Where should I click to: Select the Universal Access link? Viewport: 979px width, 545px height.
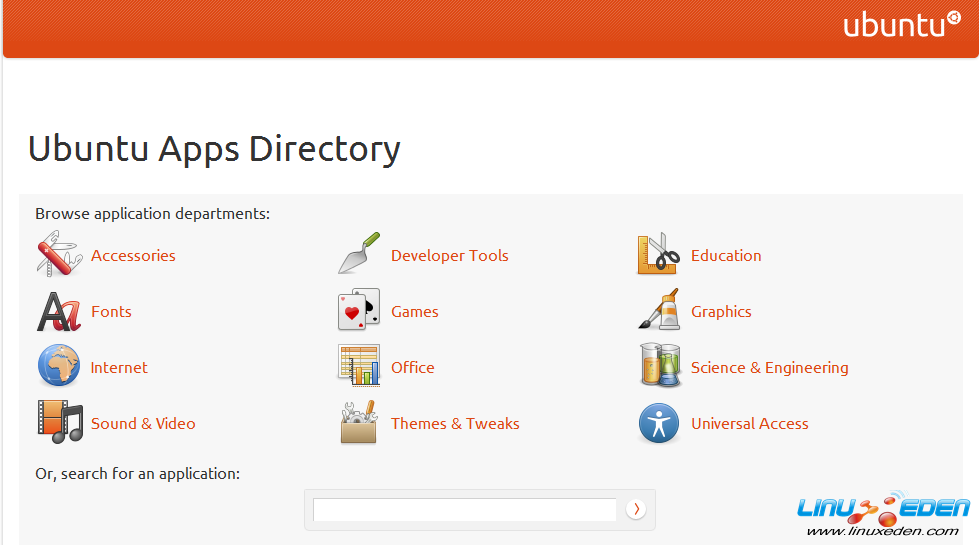pyautogui.click(x=750, y=424)
